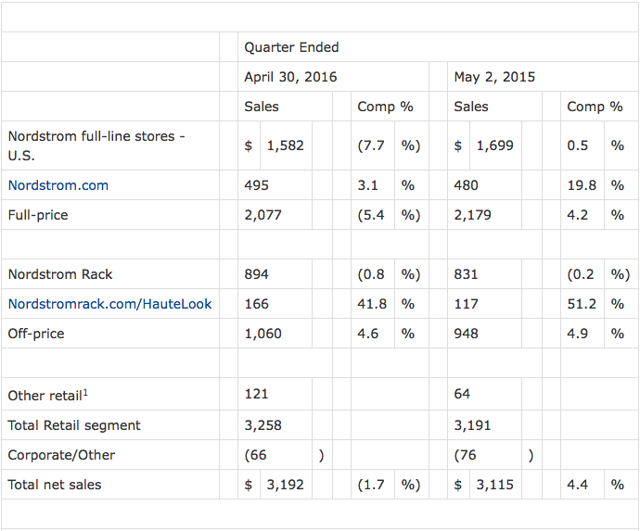Image resolution: width=640 pixels, height=531 pixels.
Task: Select the 1,582 sales value
Action: pos(285,146)
